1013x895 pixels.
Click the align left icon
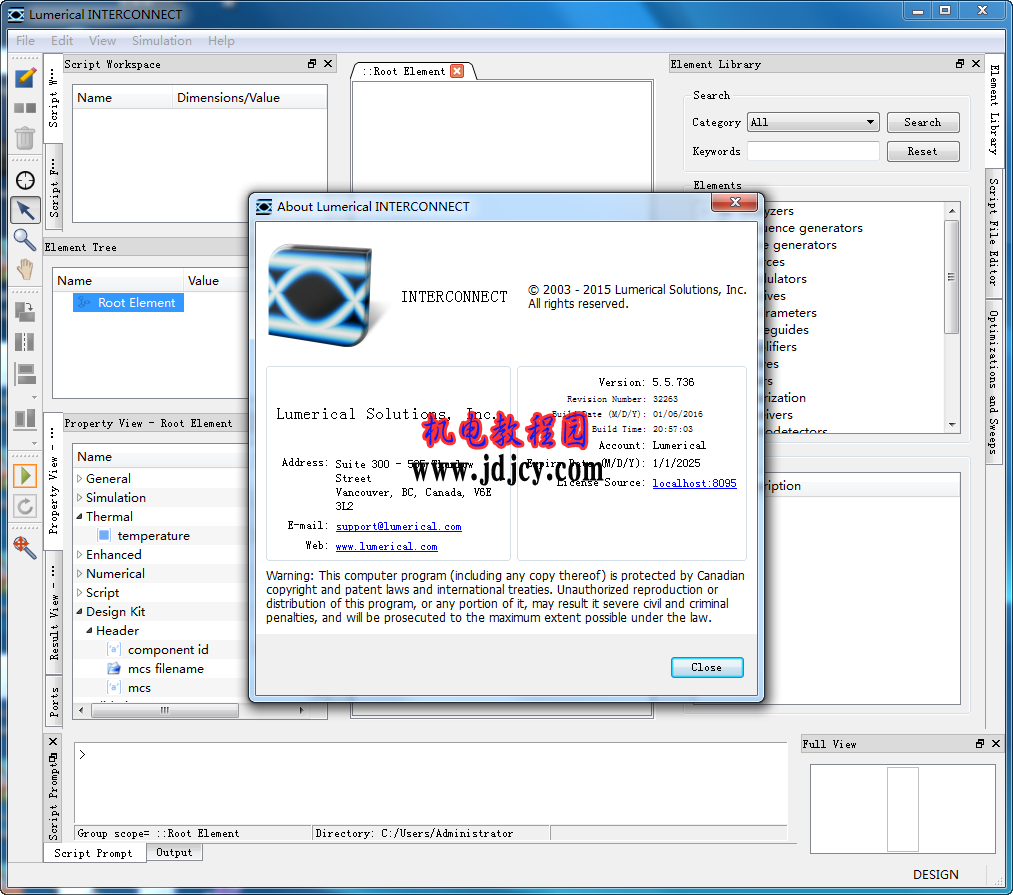pyautogui.click(x=25, y=374)
